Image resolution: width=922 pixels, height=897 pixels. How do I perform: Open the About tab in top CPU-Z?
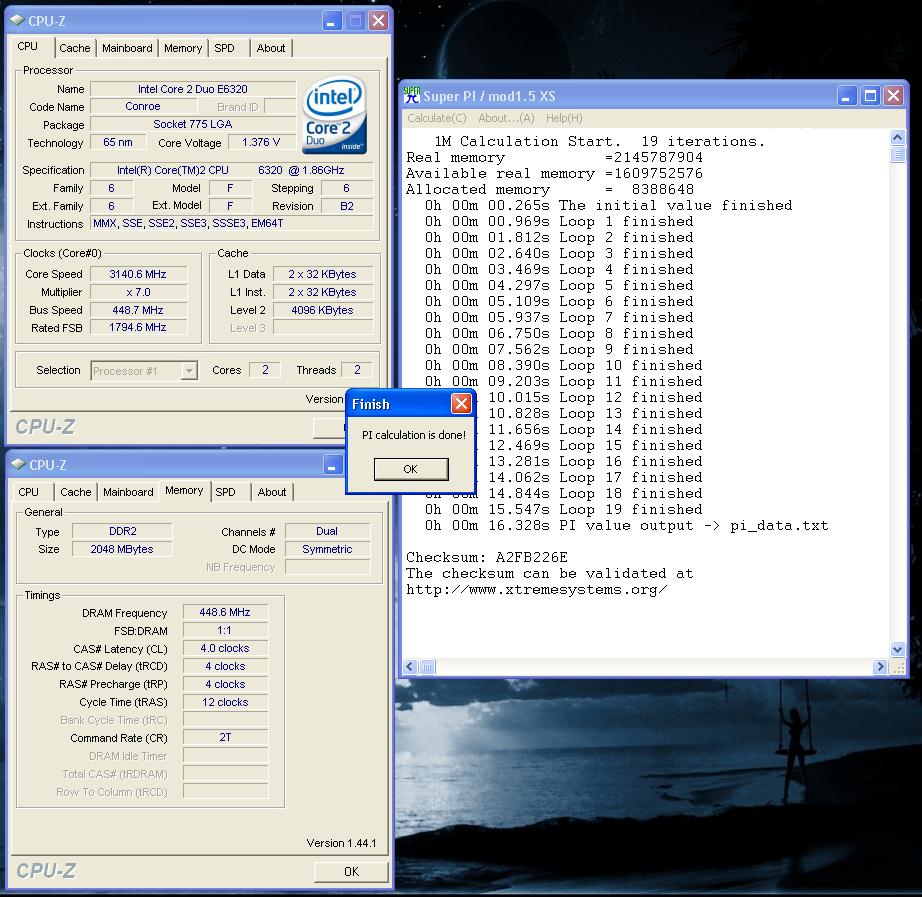[270, 48]
